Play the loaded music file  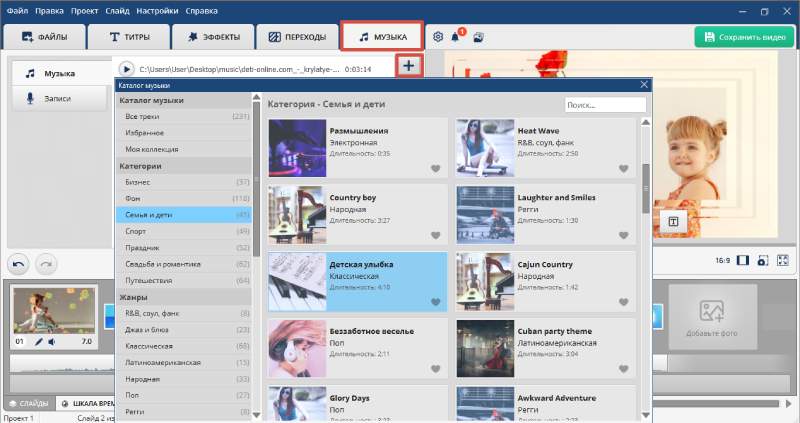[x=126, y=69]
